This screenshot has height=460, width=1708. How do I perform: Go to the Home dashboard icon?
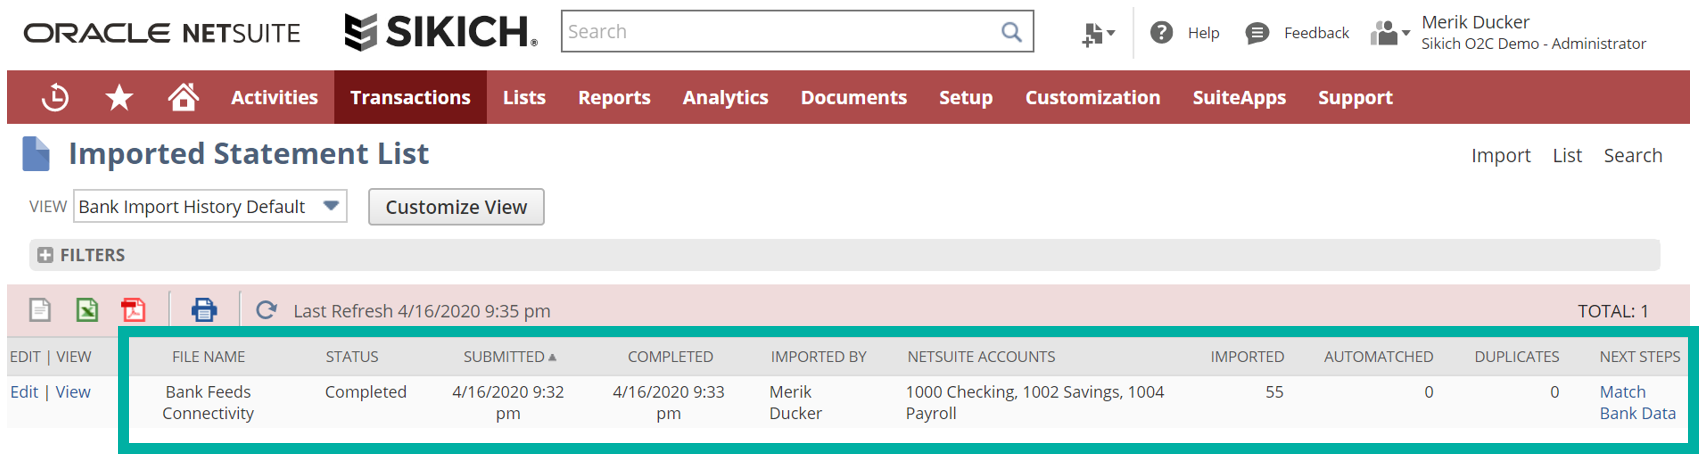tap(183, 98)
